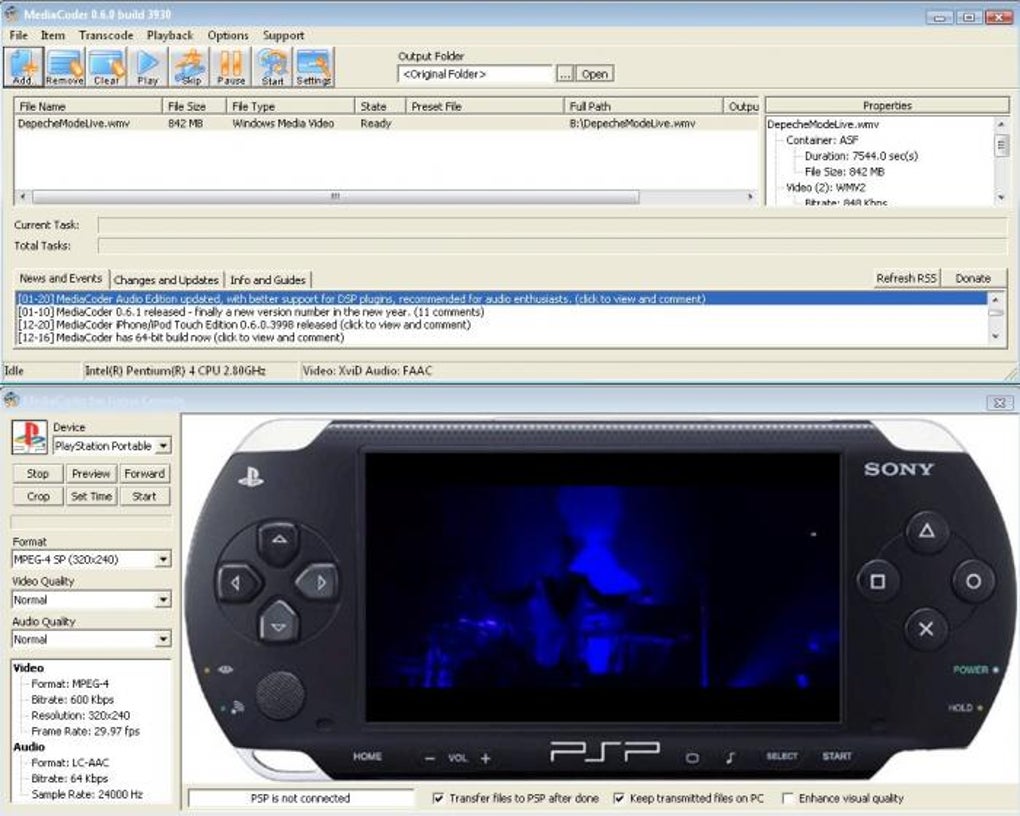Click the PSP circle button

[973, 581]
